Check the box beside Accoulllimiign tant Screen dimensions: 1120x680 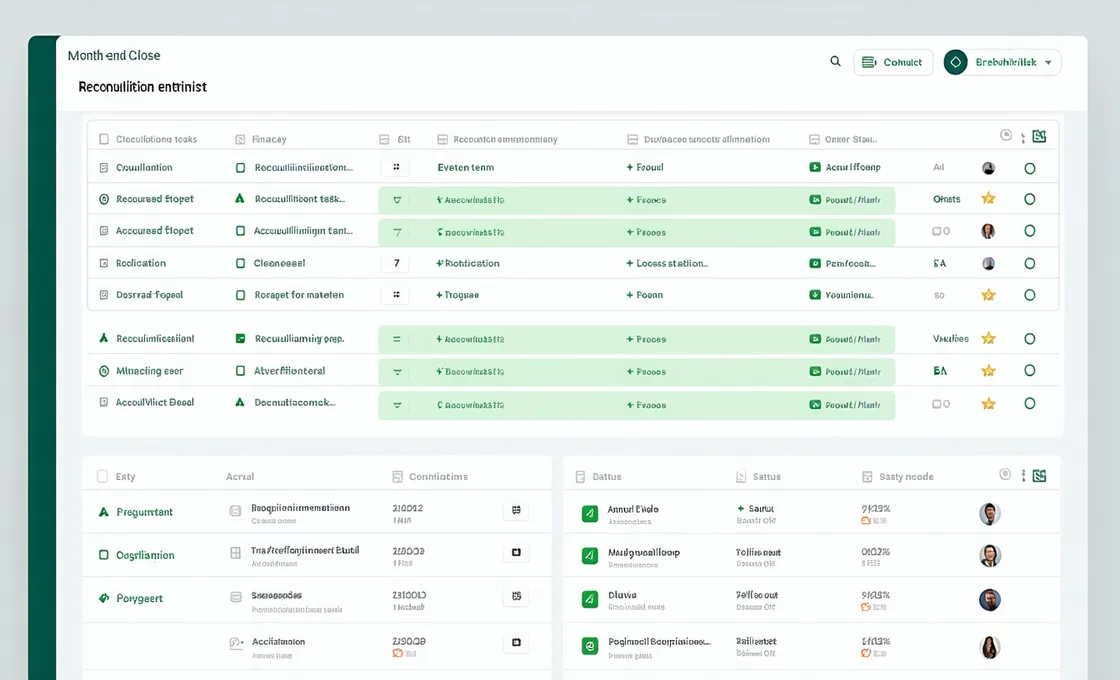coord(240,231)
